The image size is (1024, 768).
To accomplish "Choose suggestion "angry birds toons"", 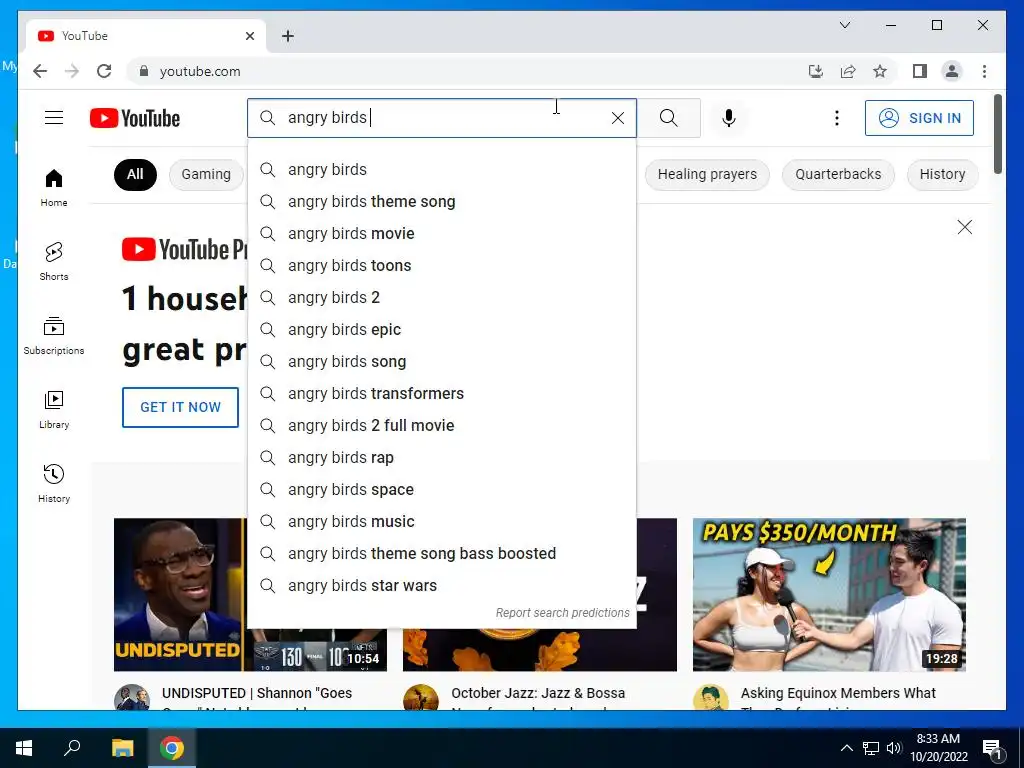I will click(442, 266).
